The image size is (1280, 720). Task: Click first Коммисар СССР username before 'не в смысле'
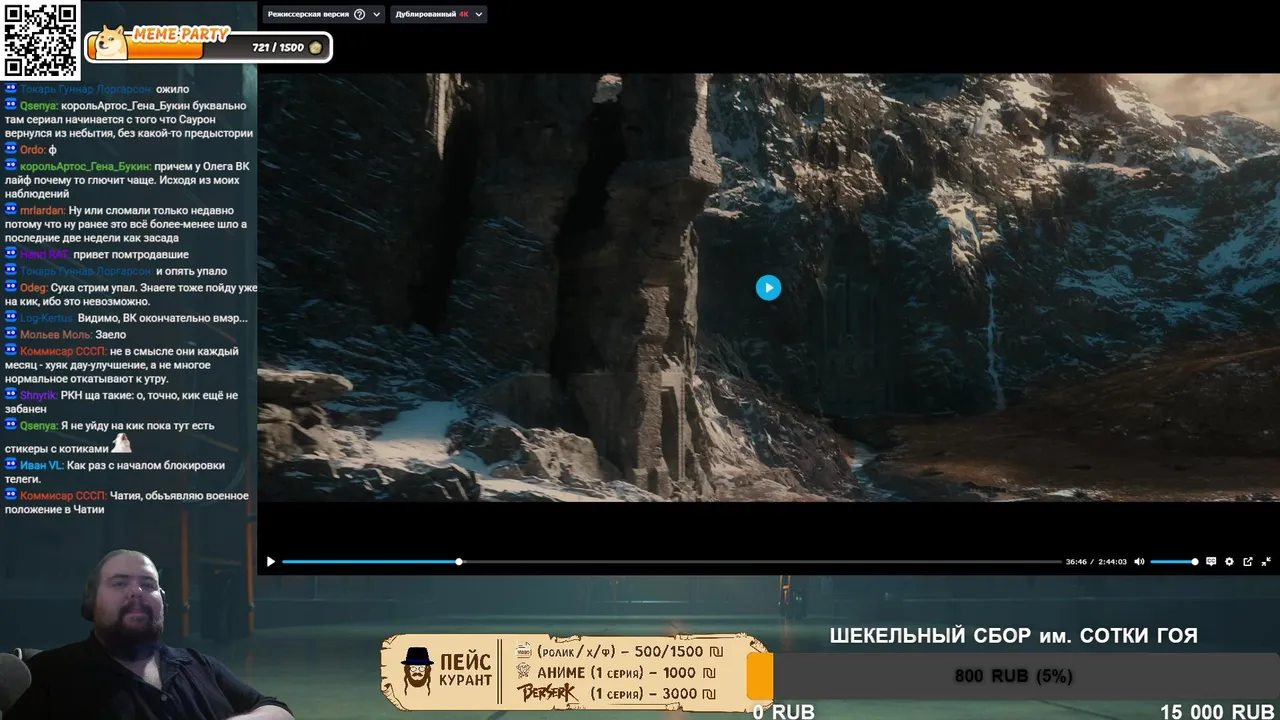63,351
